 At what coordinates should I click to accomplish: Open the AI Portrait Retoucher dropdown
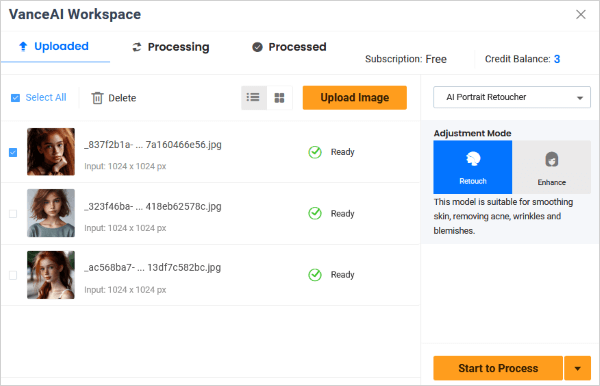[x=512, y=97]
